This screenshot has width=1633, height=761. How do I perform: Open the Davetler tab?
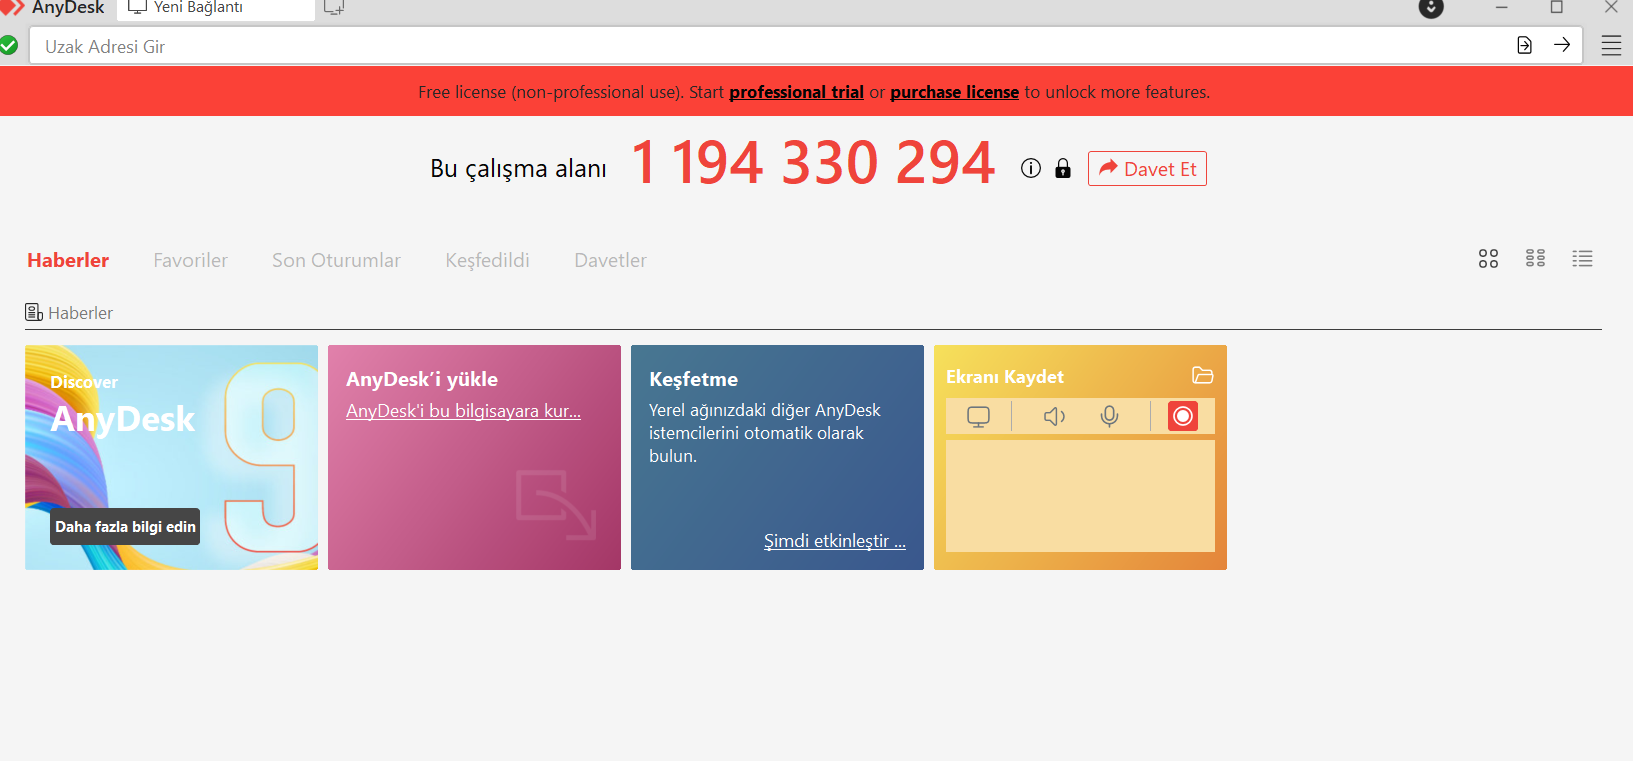(x=610, y=260)
